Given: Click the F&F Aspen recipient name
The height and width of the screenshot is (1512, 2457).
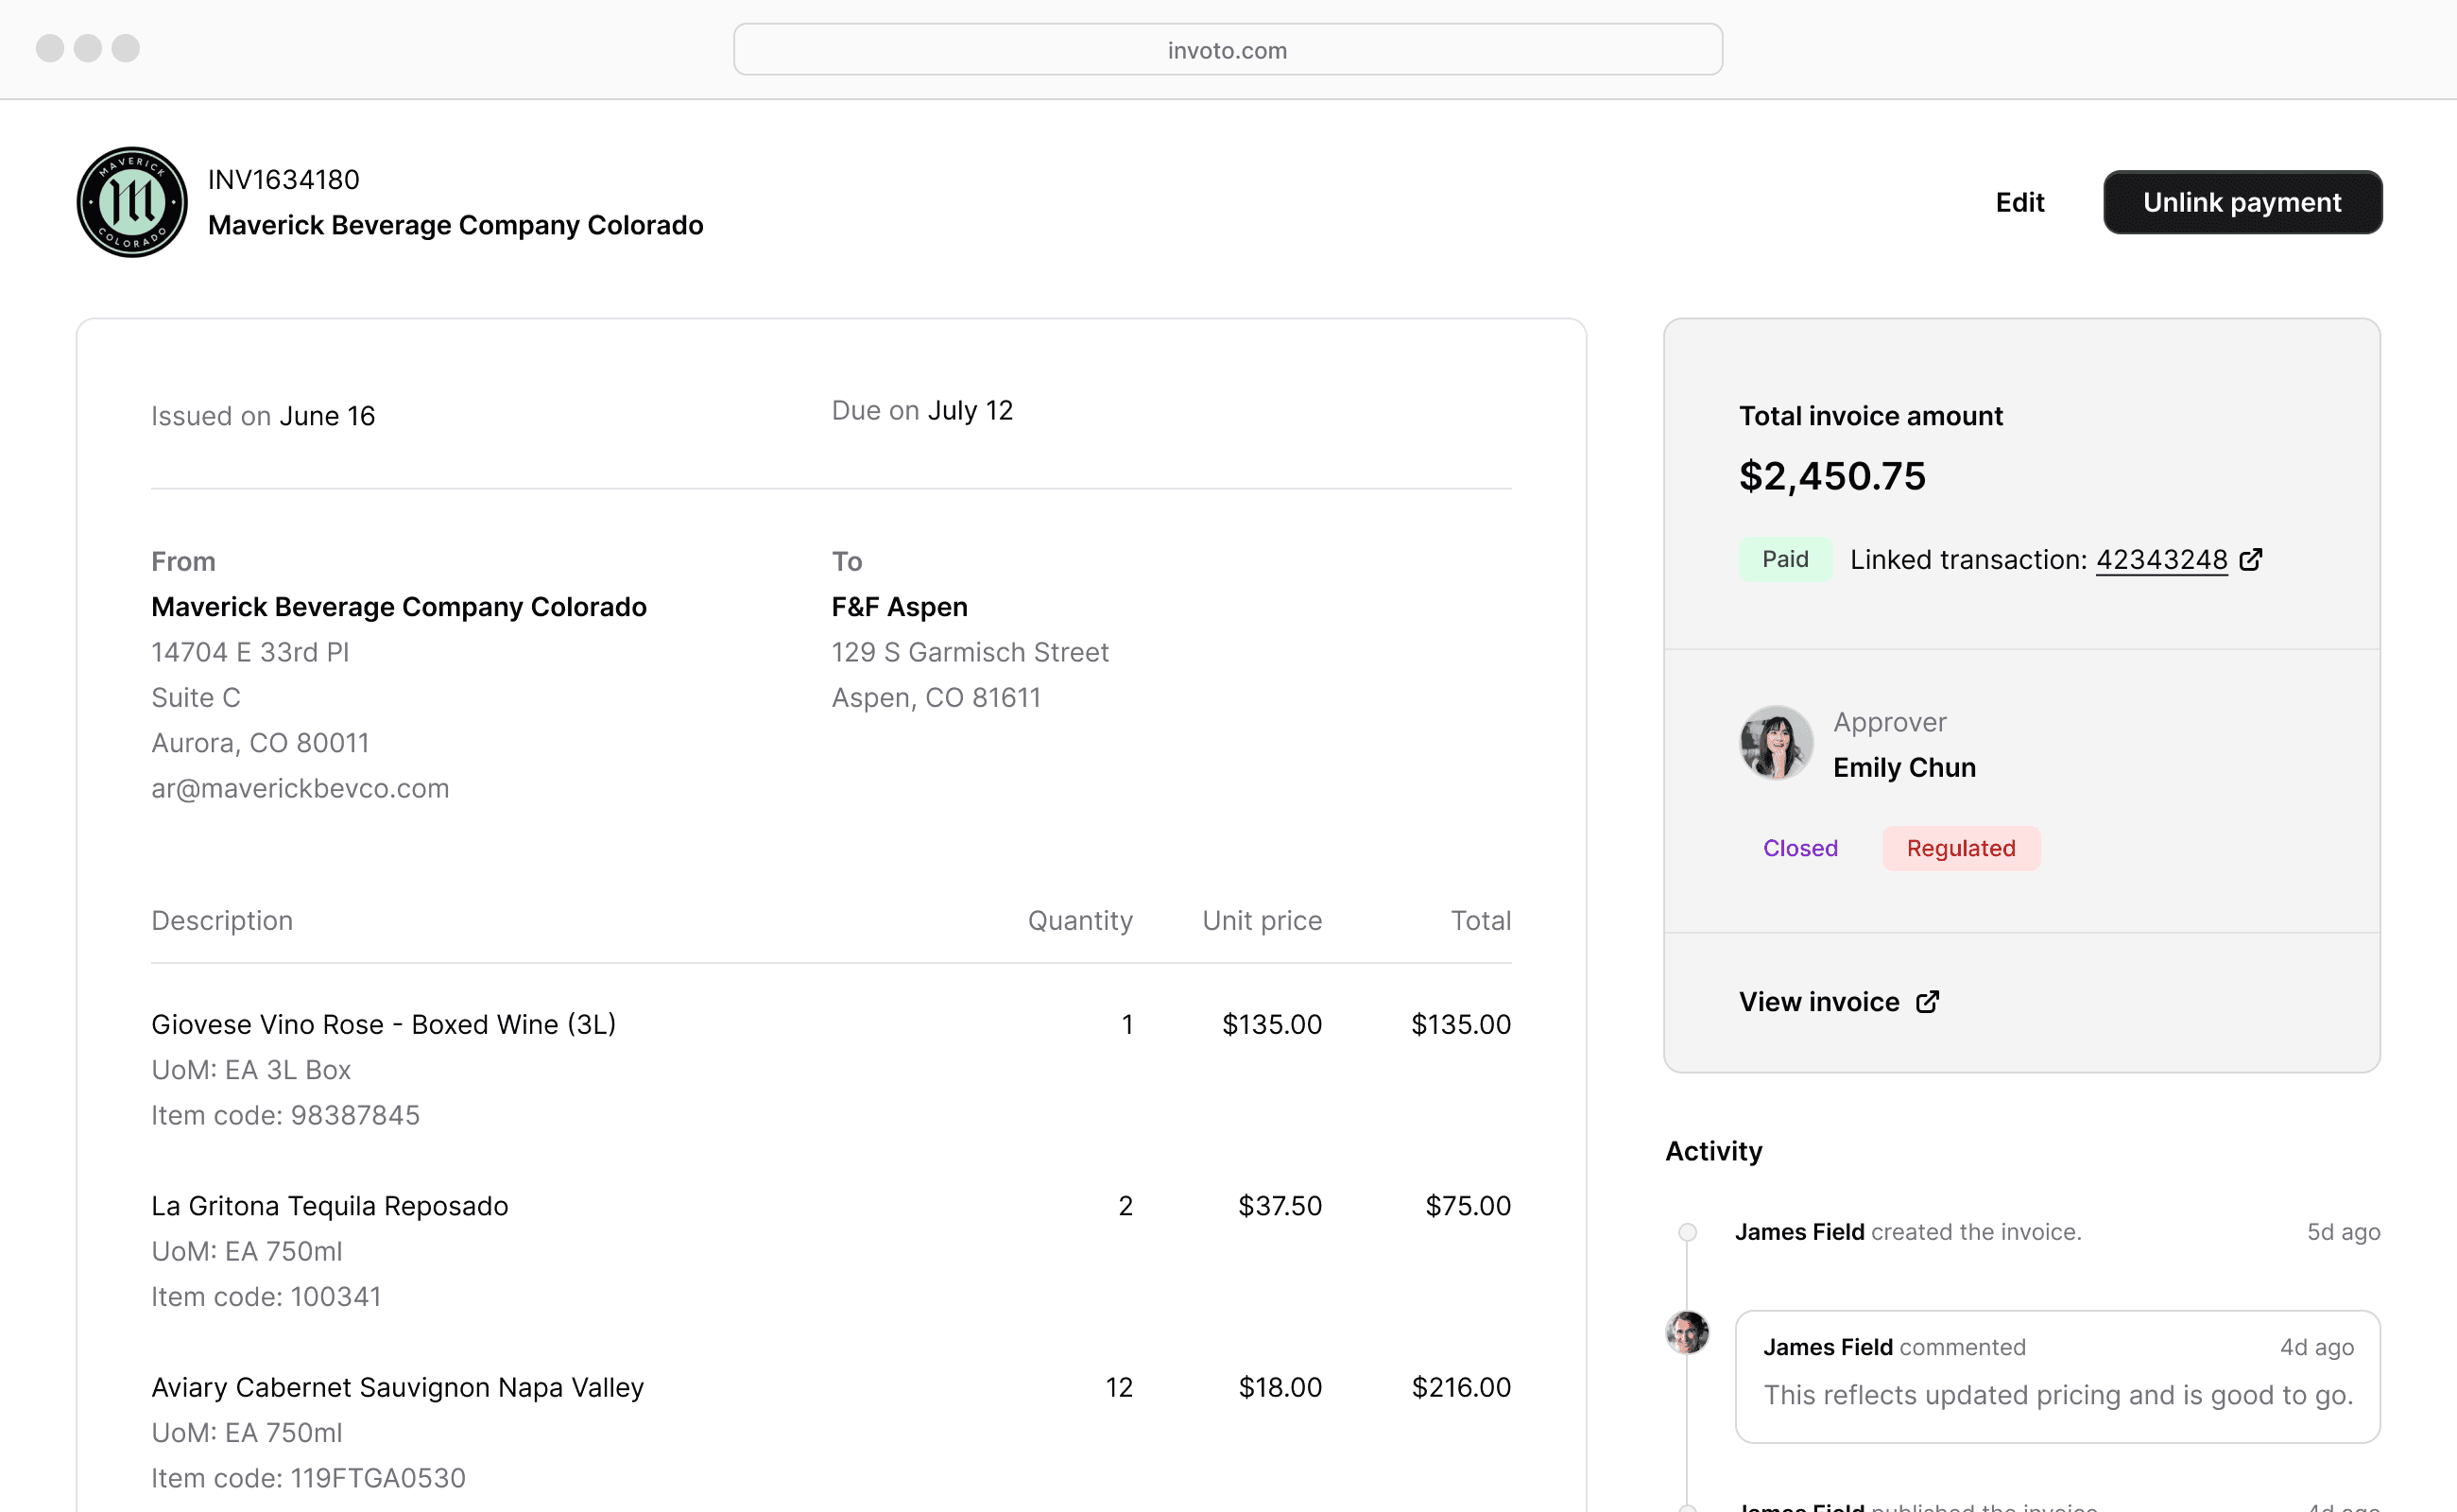Looking at the screenshot, I should (x=900, y=607).
